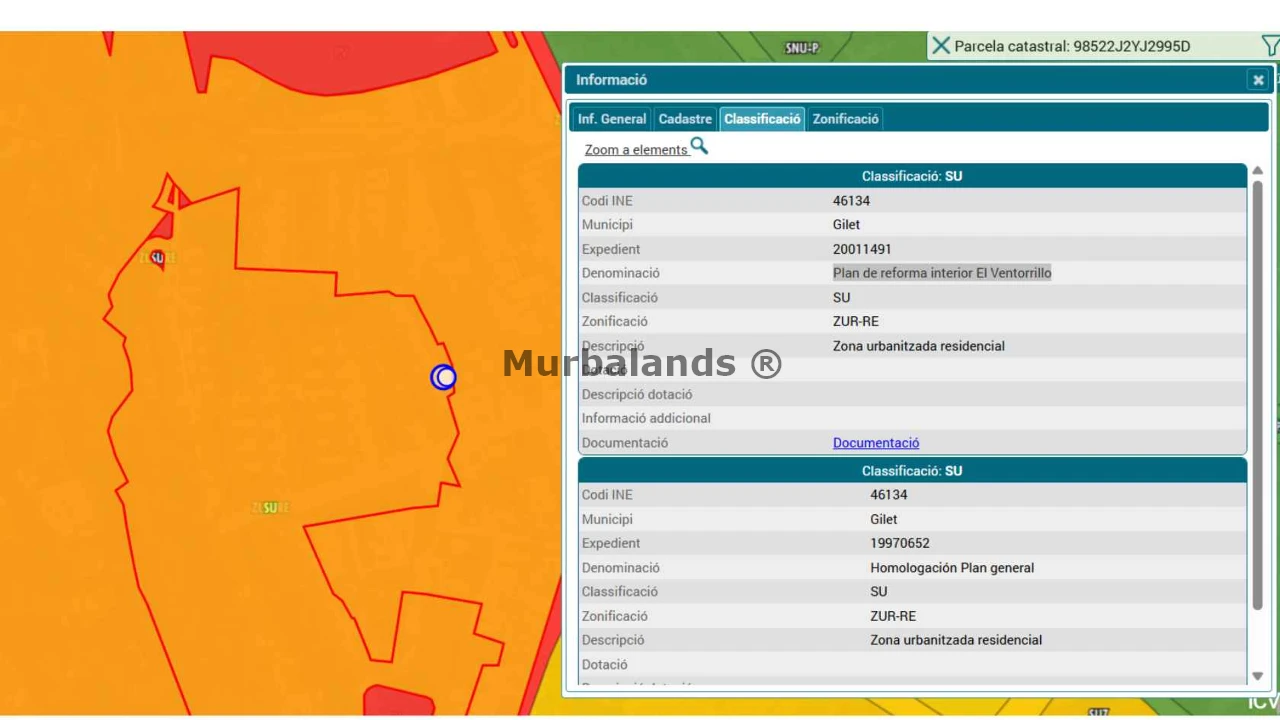Open the filter funnel icon

(x=1270, y=46)
